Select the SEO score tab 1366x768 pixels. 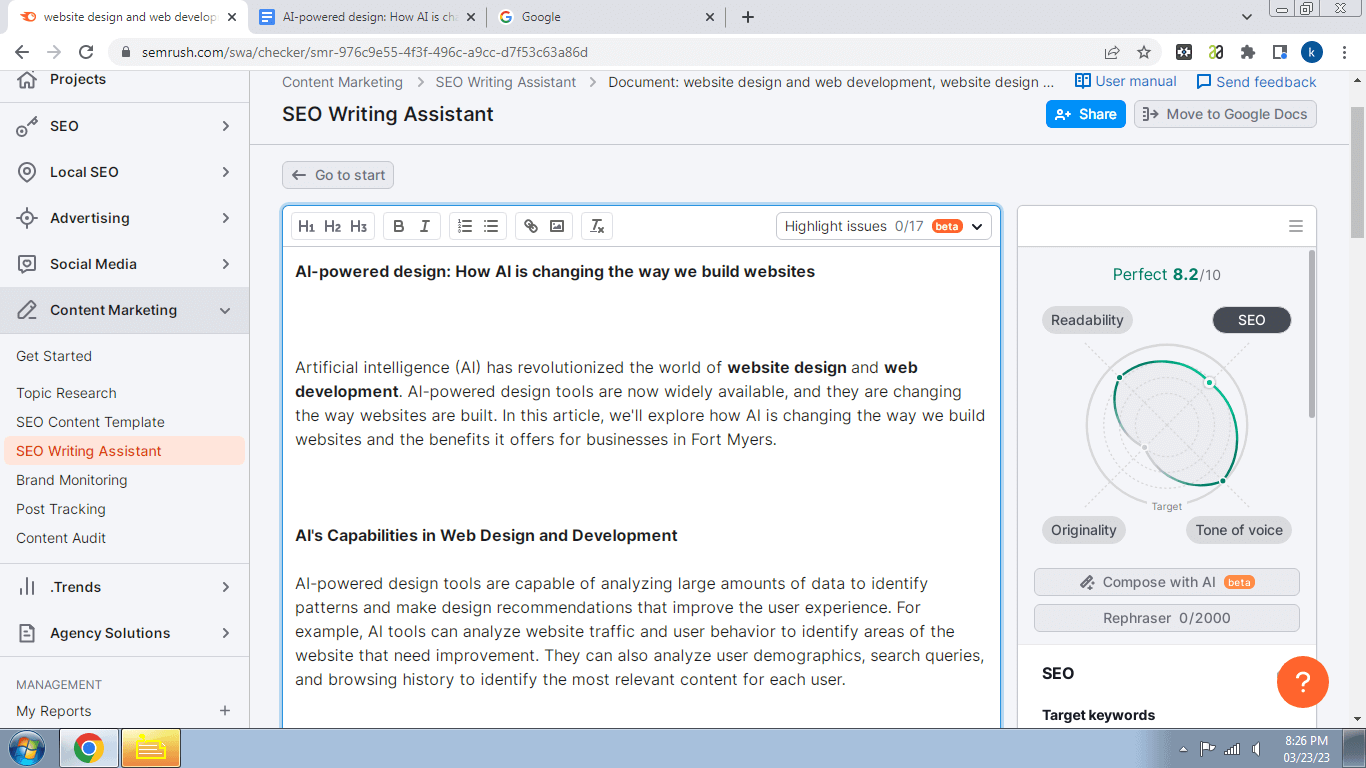(x=1251, y=320)
